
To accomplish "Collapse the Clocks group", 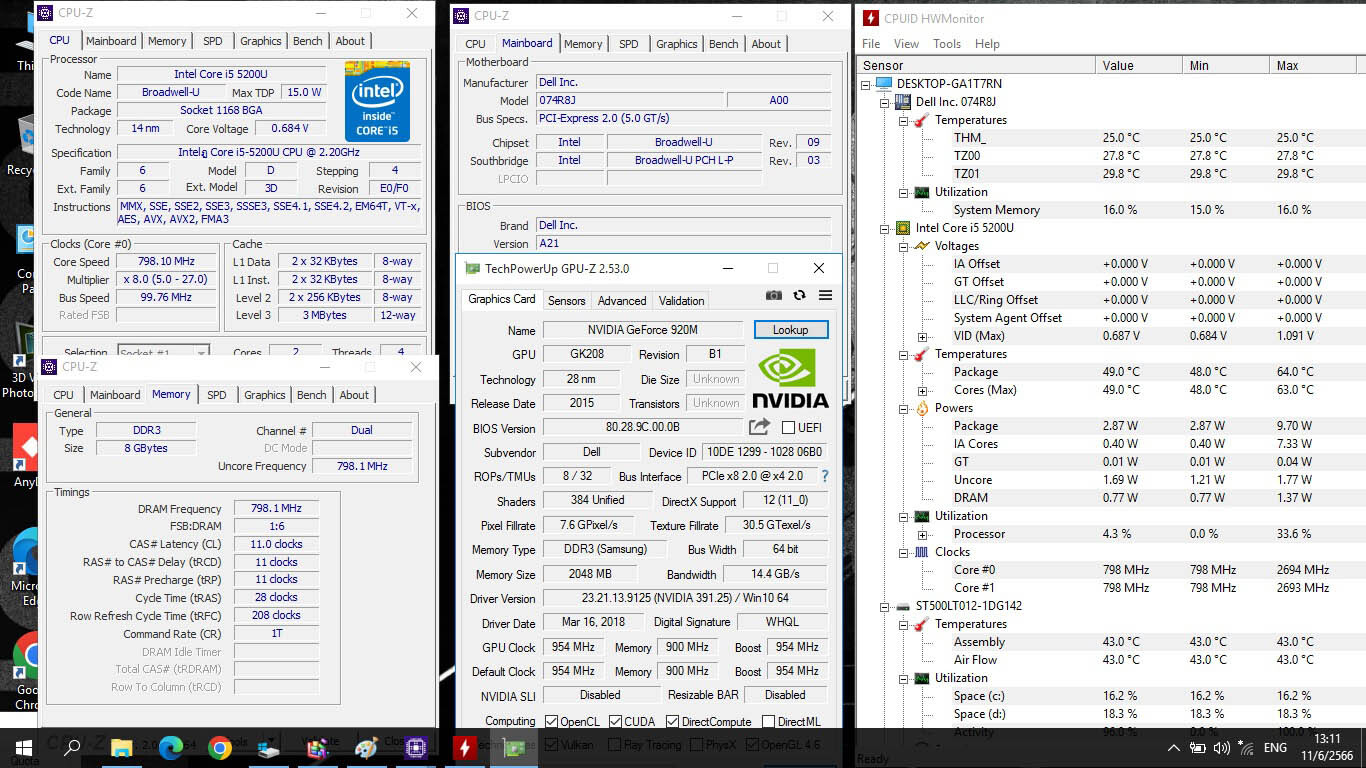I will coord(904,552).
